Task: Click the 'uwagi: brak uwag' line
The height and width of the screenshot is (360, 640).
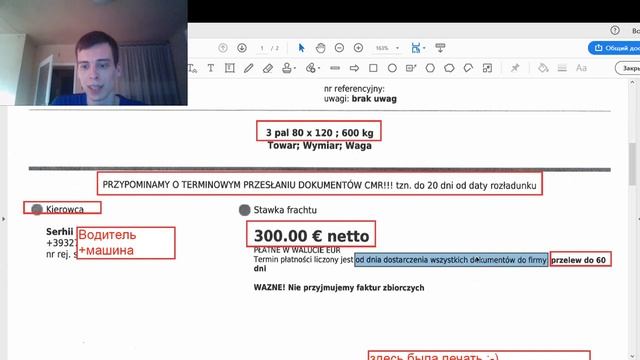Action: (360, 99)
